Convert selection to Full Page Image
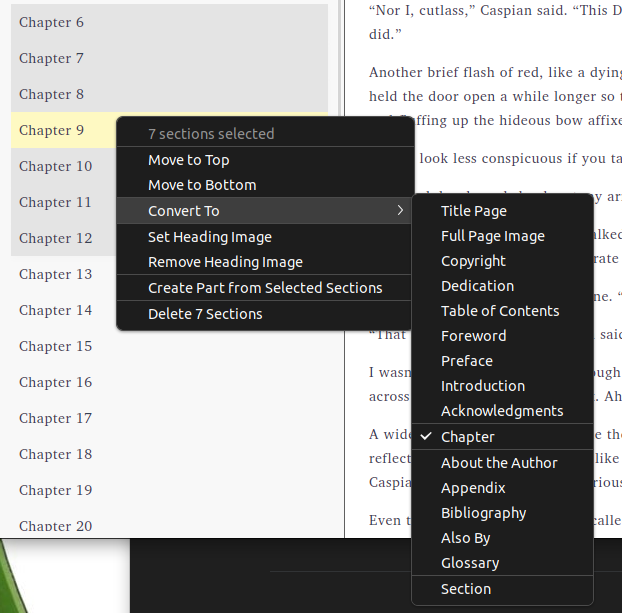622x613 pixels. pyautogui.click(x=503, y=236)
